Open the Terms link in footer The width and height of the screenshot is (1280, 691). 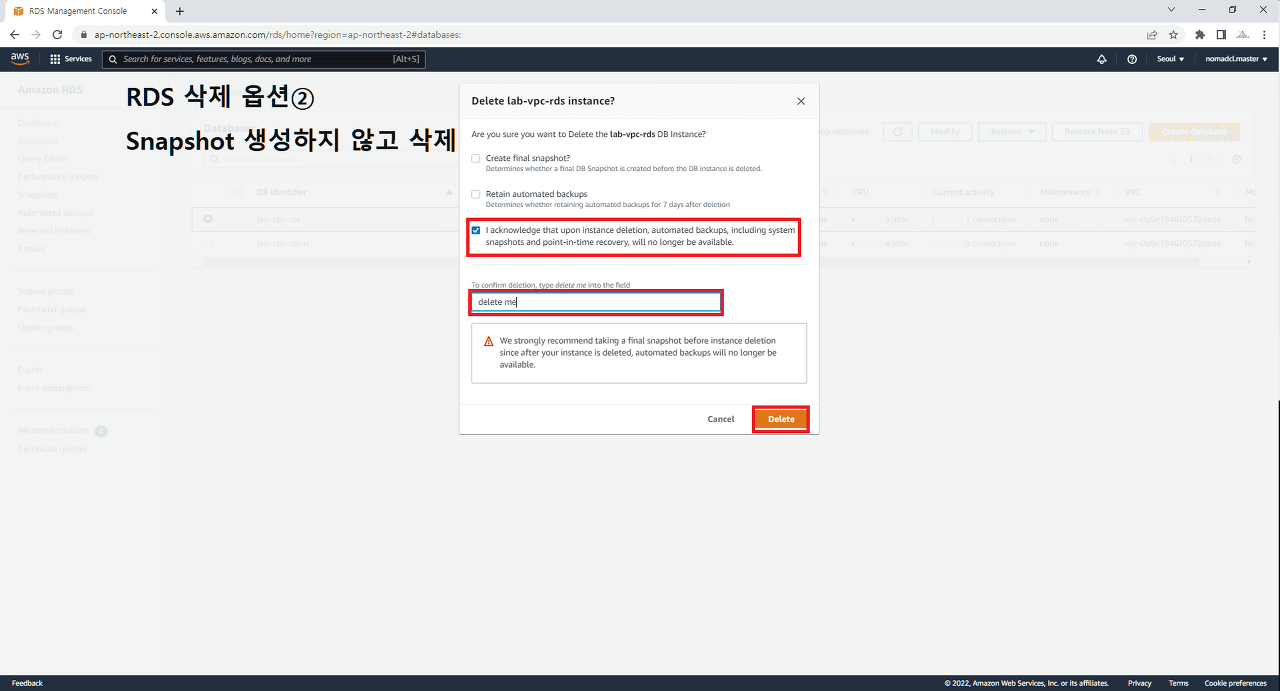click(1178, 683)
